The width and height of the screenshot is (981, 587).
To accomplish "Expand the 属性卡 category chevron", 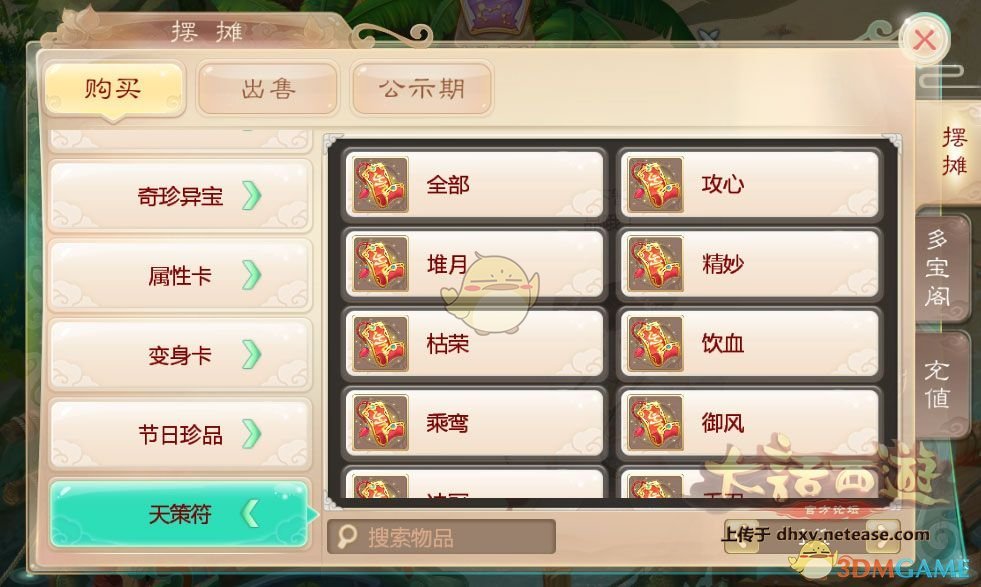I will coord(252,275).
